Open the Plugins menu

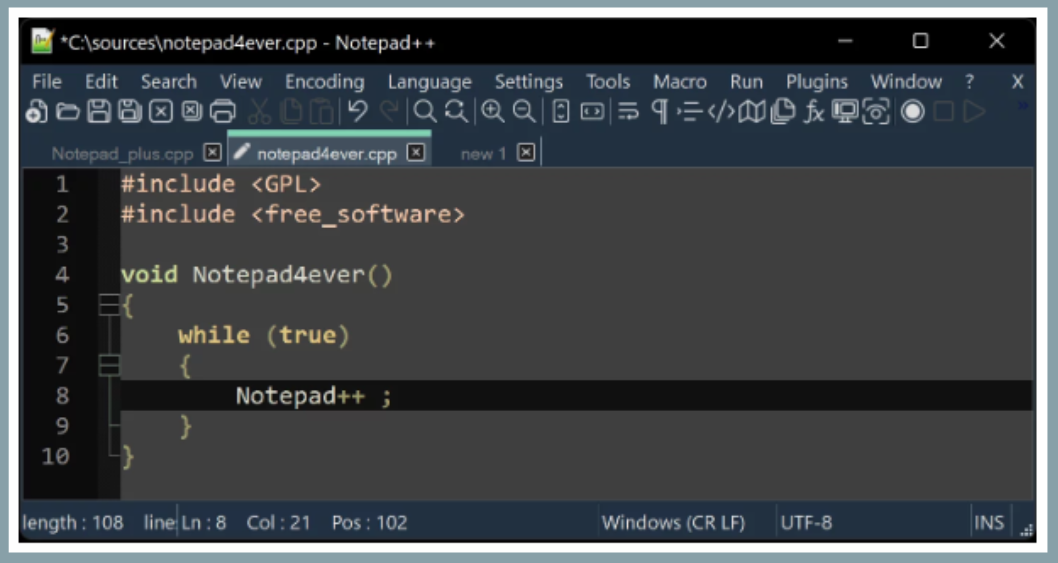[x=816, y=82]
